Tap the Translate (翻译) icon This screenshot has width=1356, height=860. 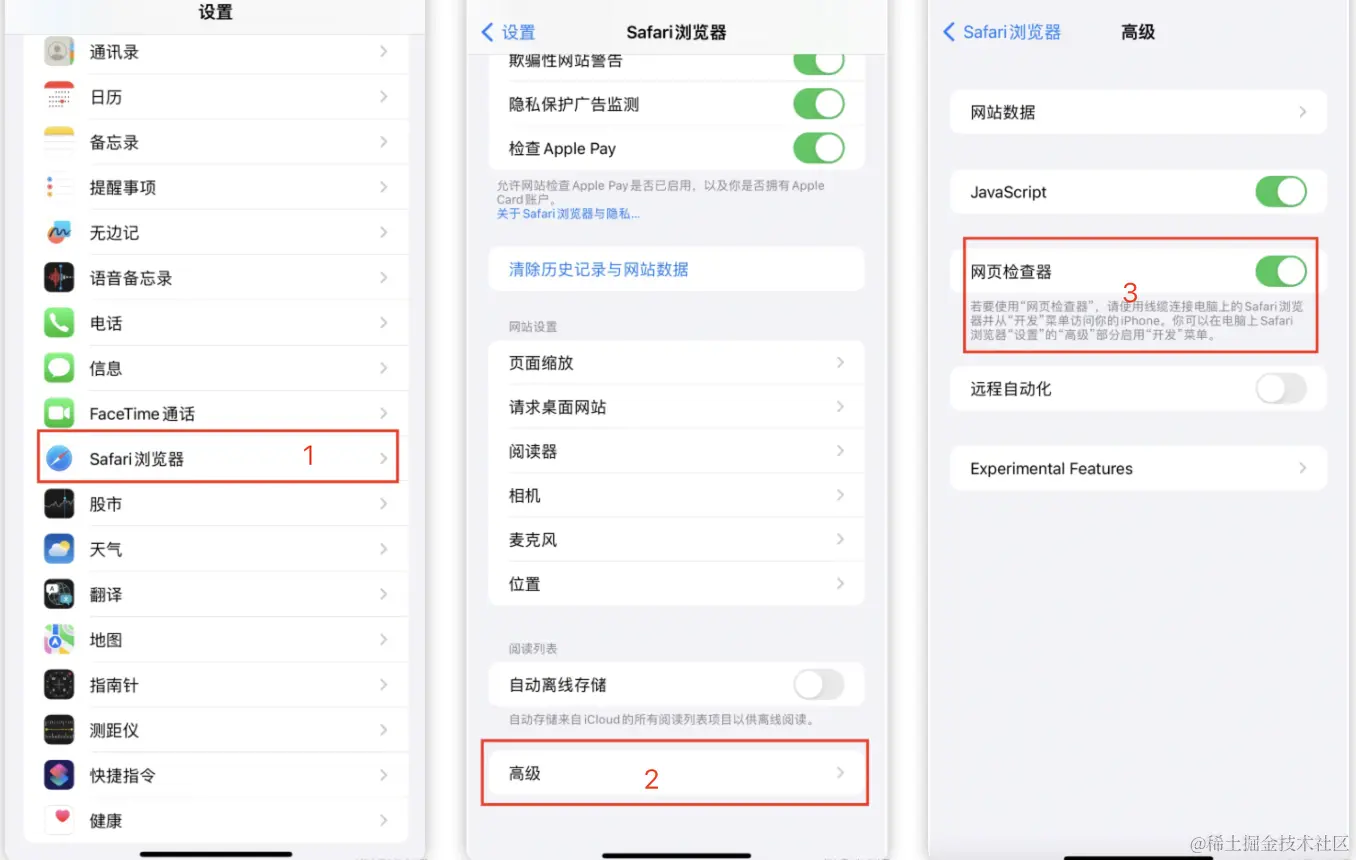[59, 594]
